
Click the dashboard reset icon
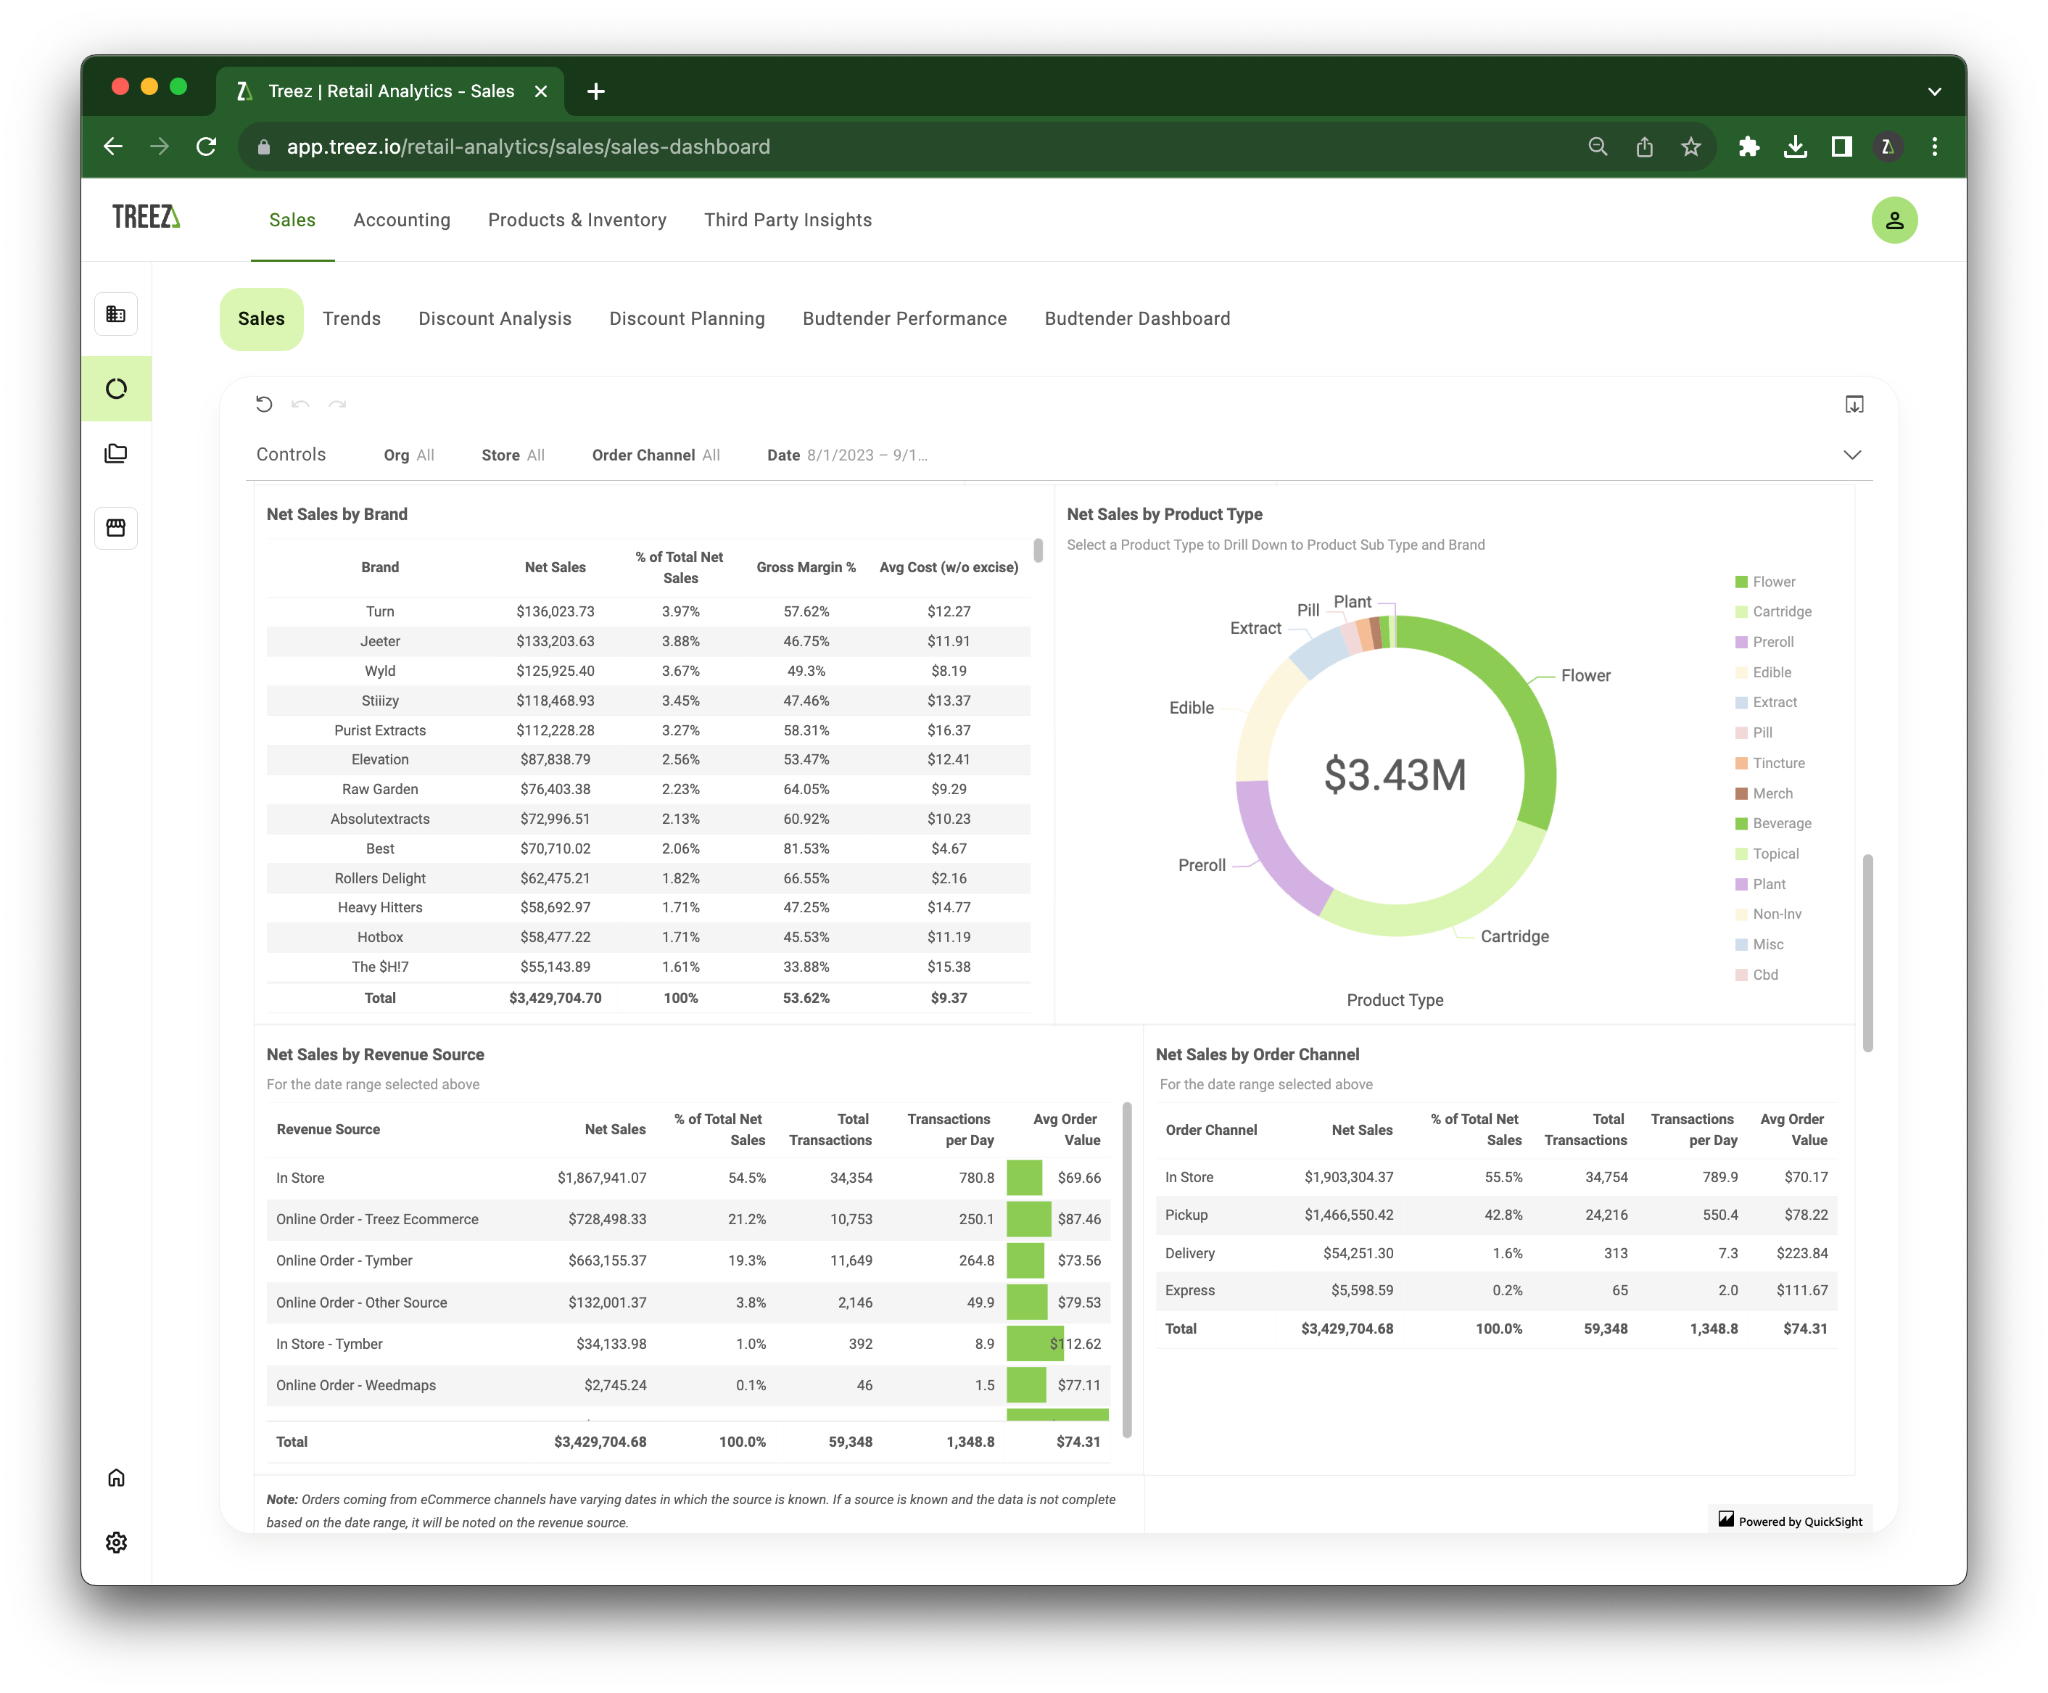[x=264, y=404]
